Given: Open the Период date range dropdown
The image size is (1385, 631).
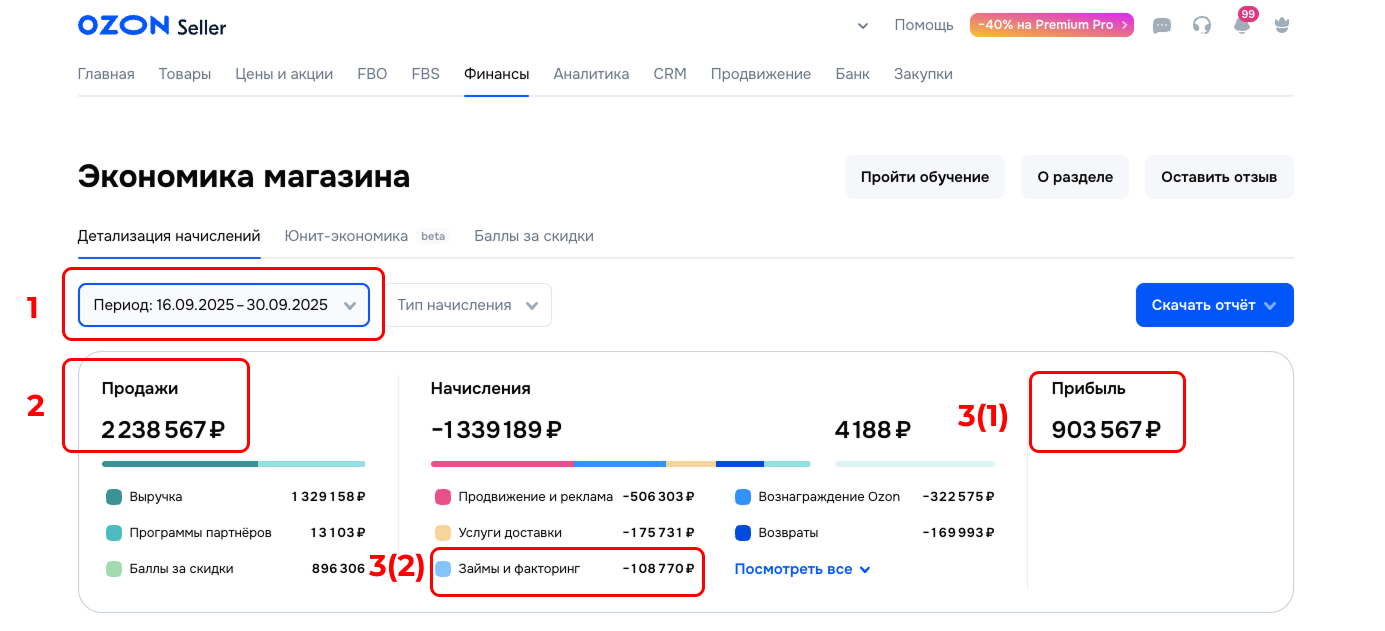Looking at the screenshot, I should [224, 305].
